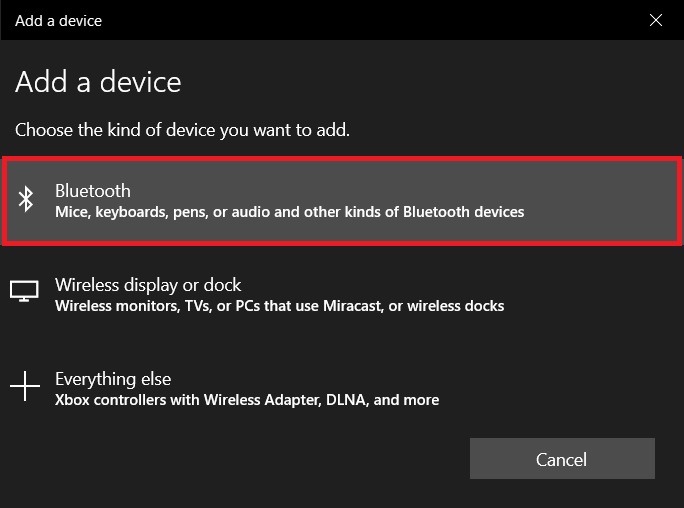Click the mice, keyboards, pens description text
The height and width of the screenshot is (508, 684).
pyautogui.click(x=289, y=212)
